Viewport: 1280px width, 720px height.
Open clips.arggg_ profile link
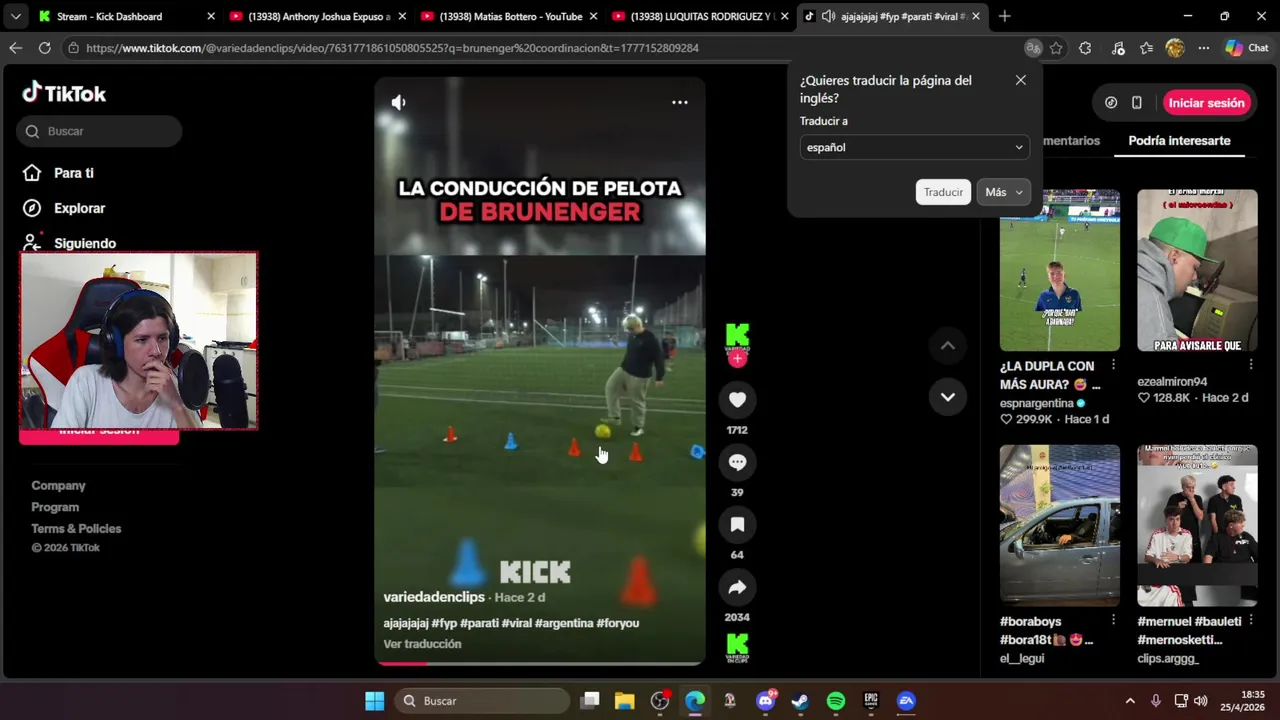(1168, 659)
